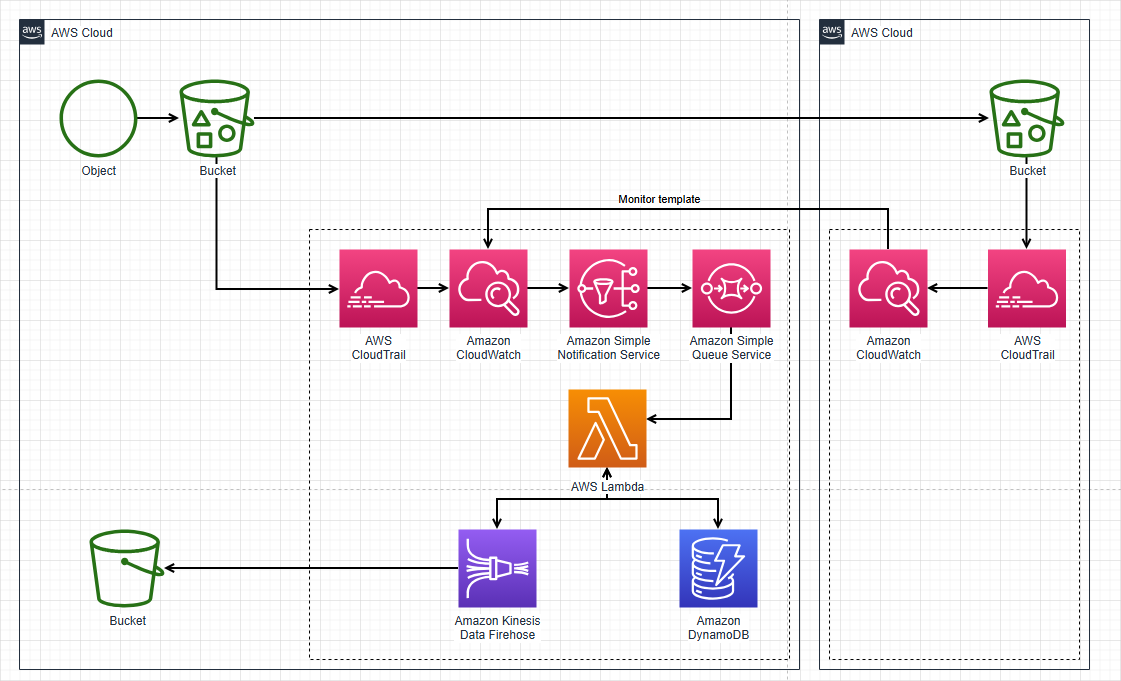Image resolution: width=1121 pixels, height=681 pixels.
Task: Select the Amazon DynamoDB icon
Action: click(718, 568)
